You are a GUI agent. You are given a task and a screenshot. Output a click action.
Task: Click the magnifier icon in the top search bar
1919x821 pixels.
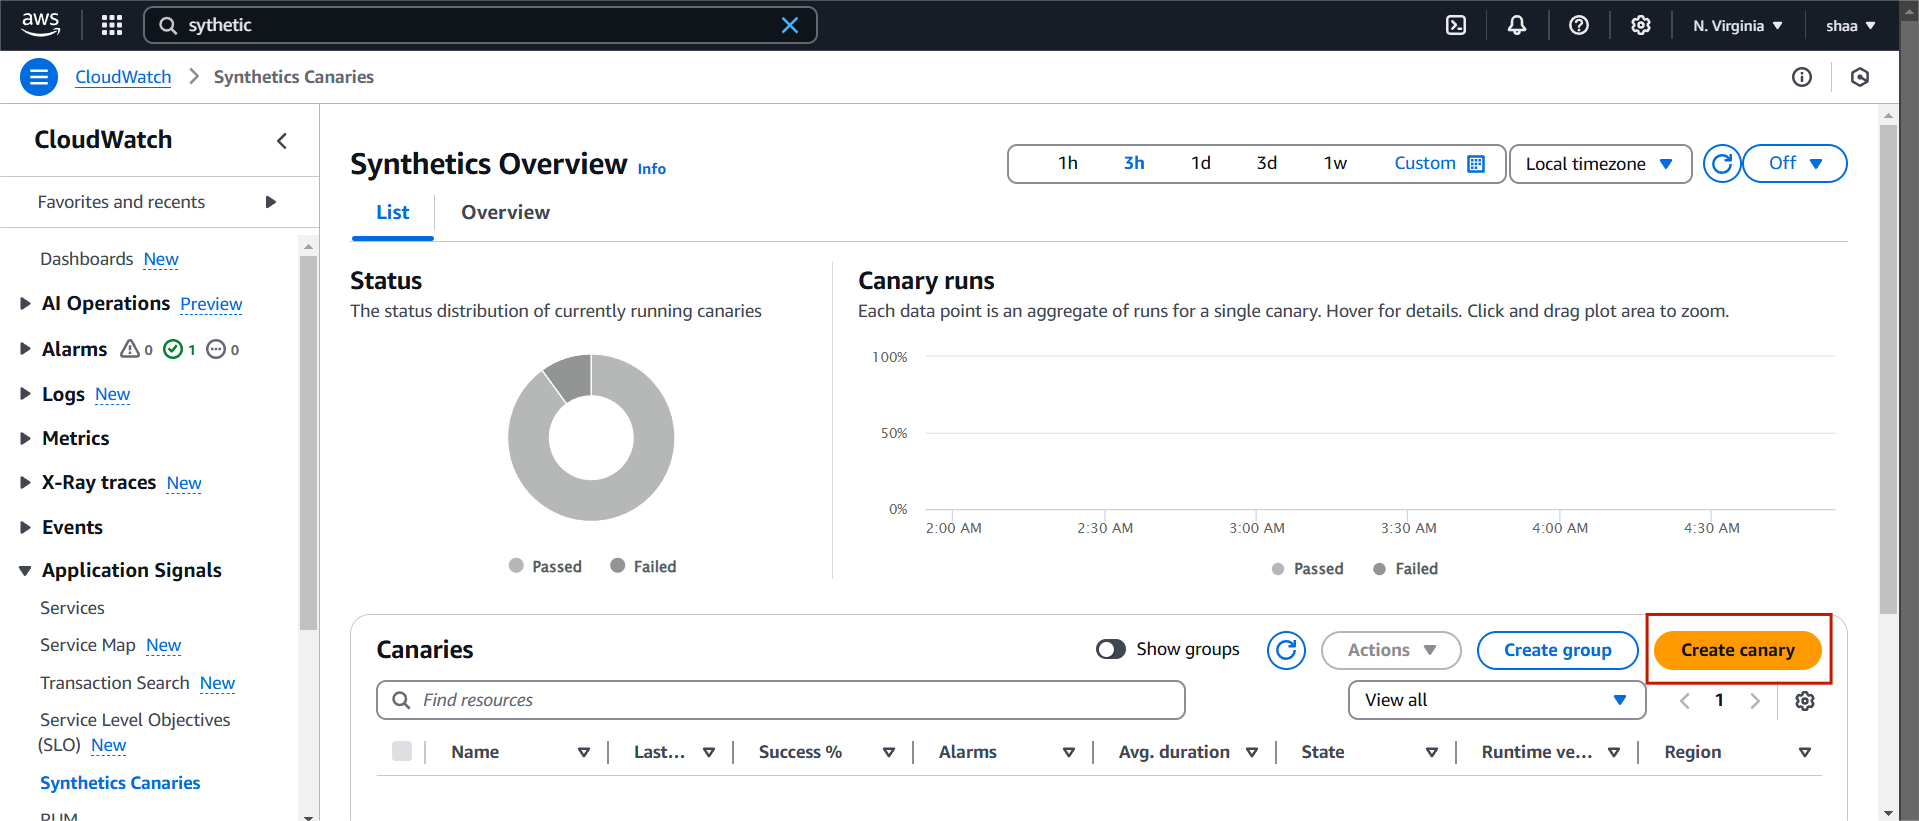pos(168,25)
